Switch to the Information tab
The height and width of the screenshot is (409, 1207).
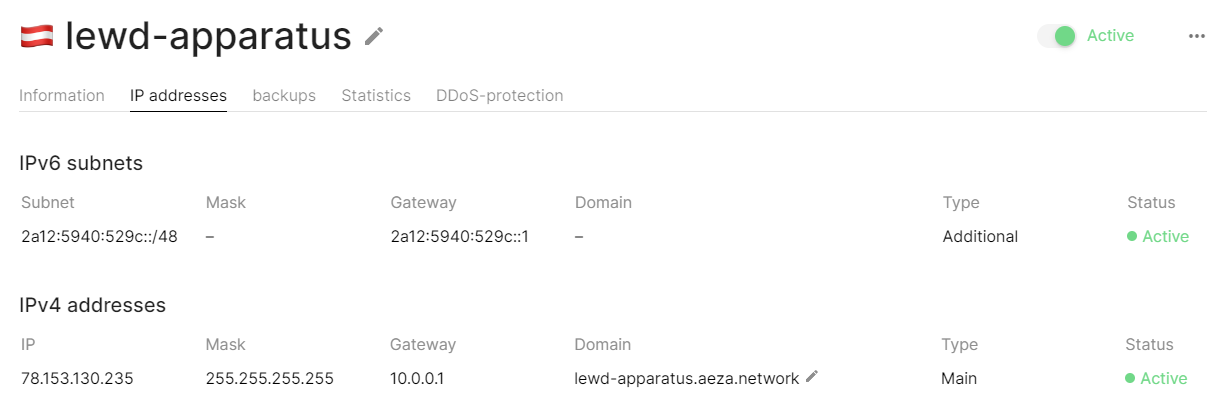click(x=62, y=96)
